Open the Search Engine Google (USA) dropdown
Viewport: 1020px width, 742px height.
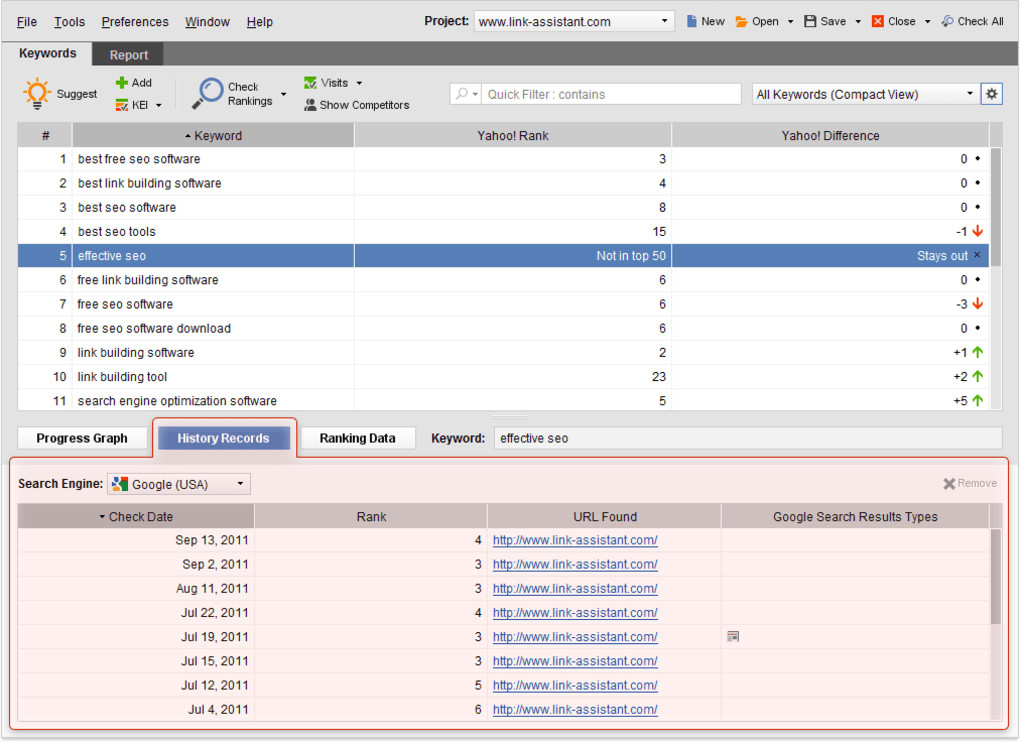[179, 484]
